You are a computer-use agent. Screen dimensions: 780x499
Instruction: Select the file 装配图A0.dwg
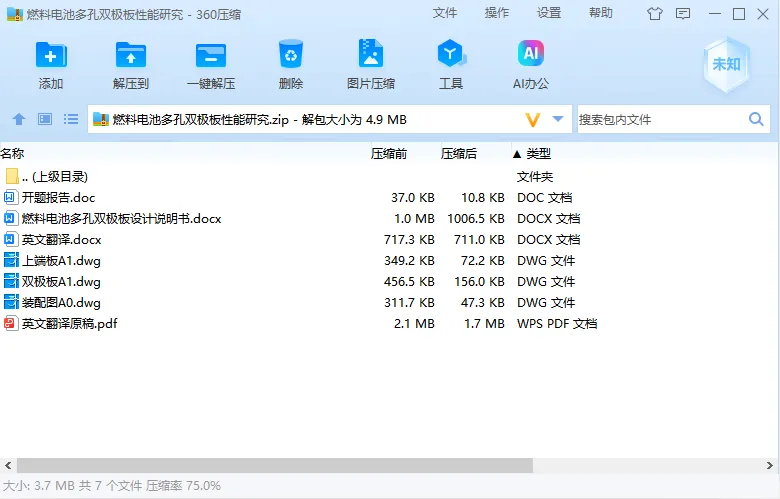(x=61, y=302)
